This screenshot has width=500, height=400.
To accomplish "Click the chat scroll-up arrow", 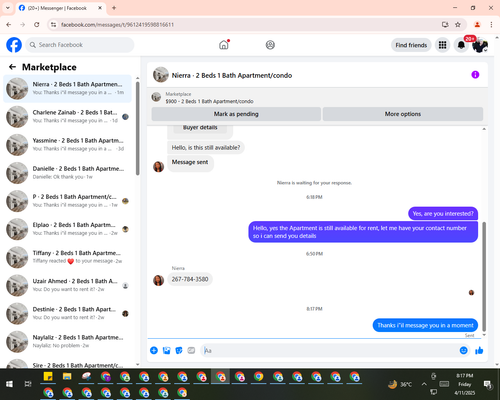I will (484, 129).
